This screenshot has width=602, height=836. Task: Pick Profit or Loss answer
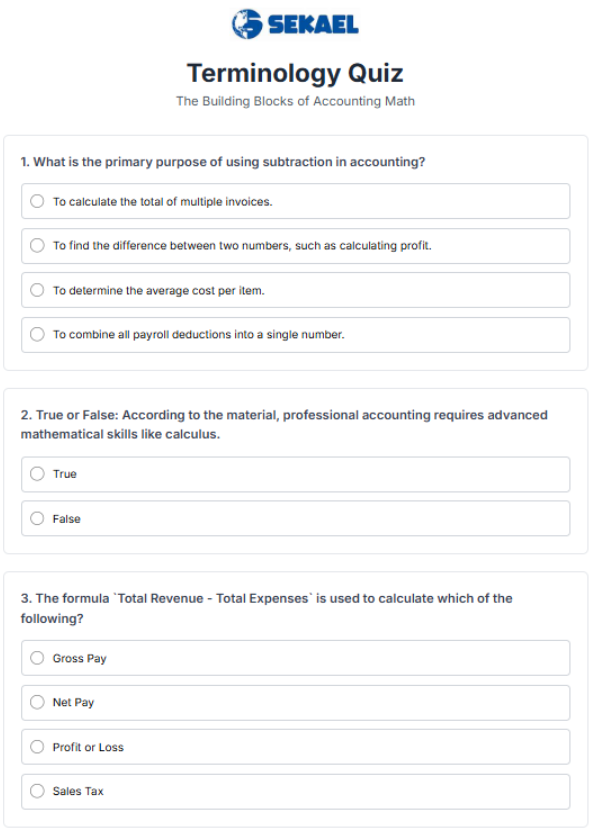point(88,748)
